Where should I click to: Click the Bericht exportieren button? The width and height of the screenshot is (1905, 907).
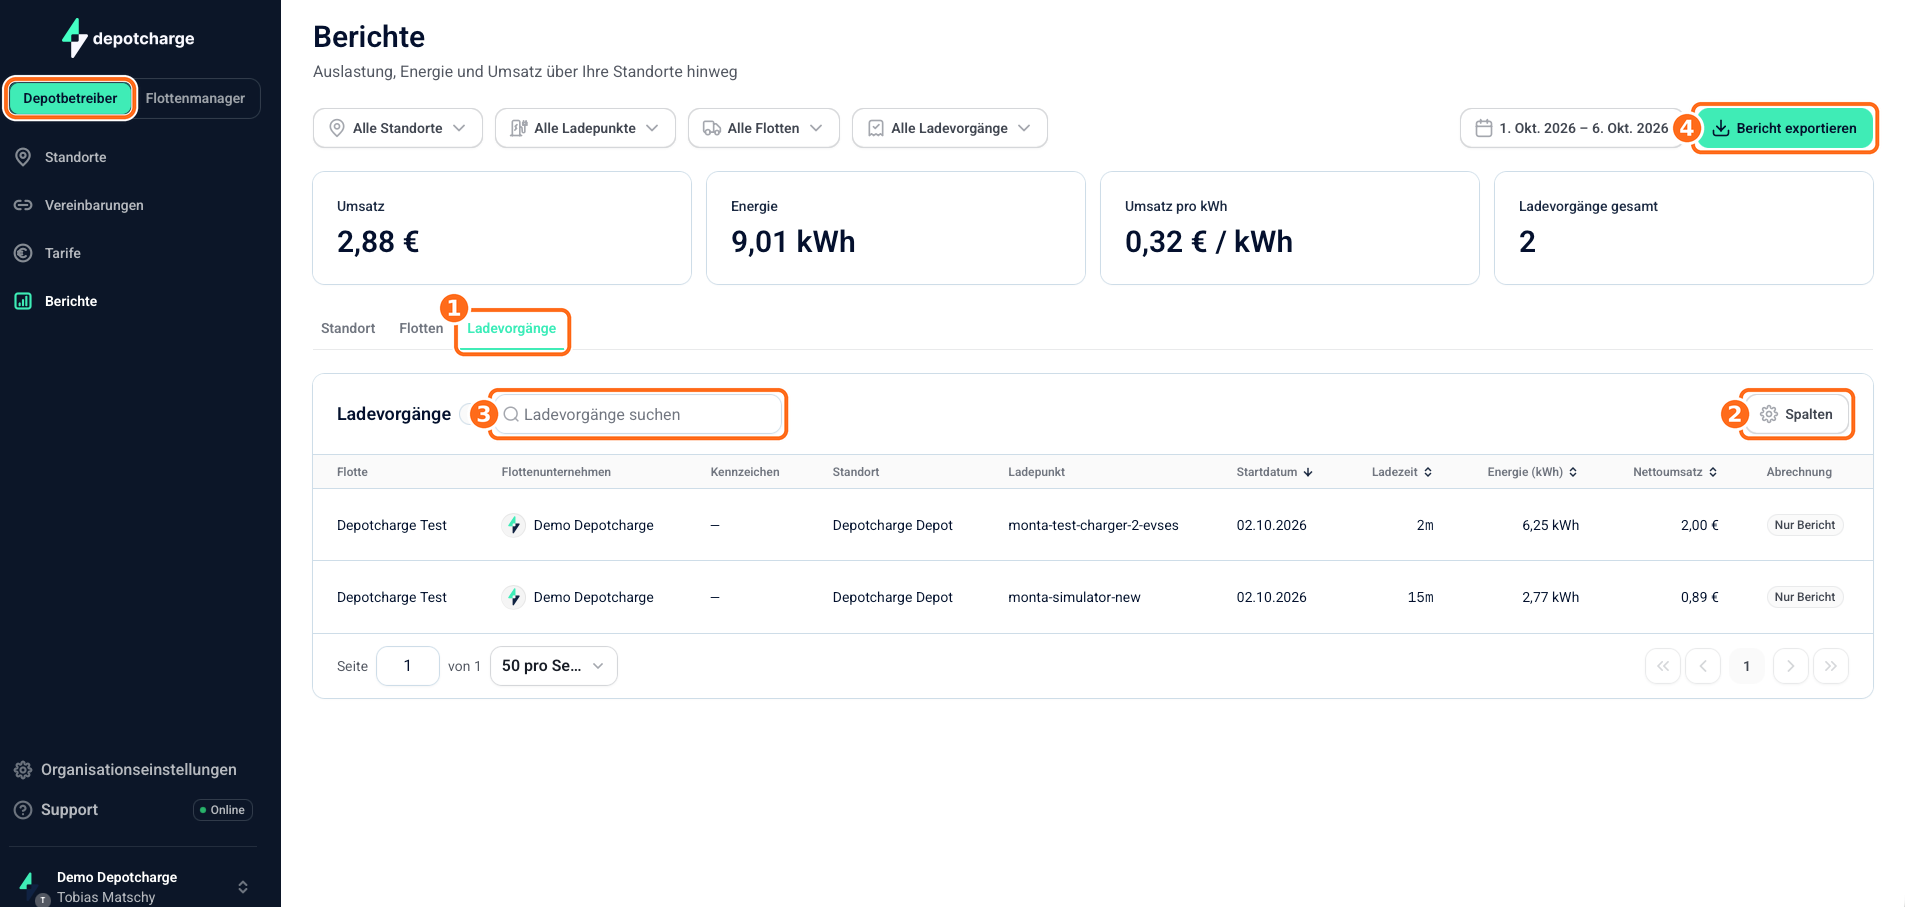1785,128
